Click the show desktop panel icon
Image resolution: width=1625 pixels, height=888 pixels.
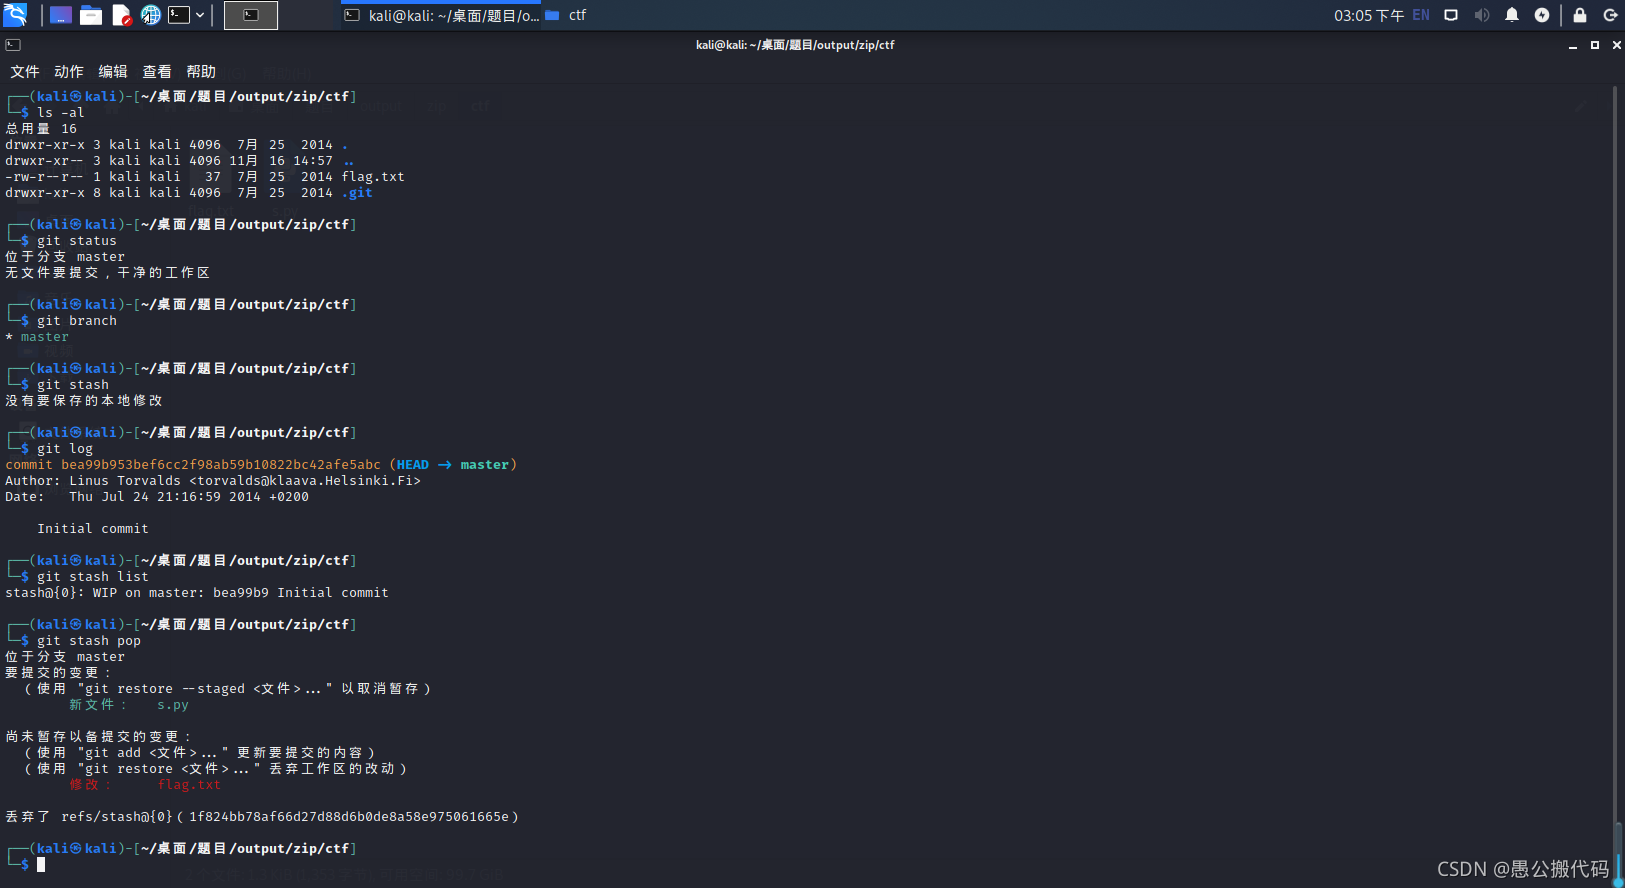[61, 15]
